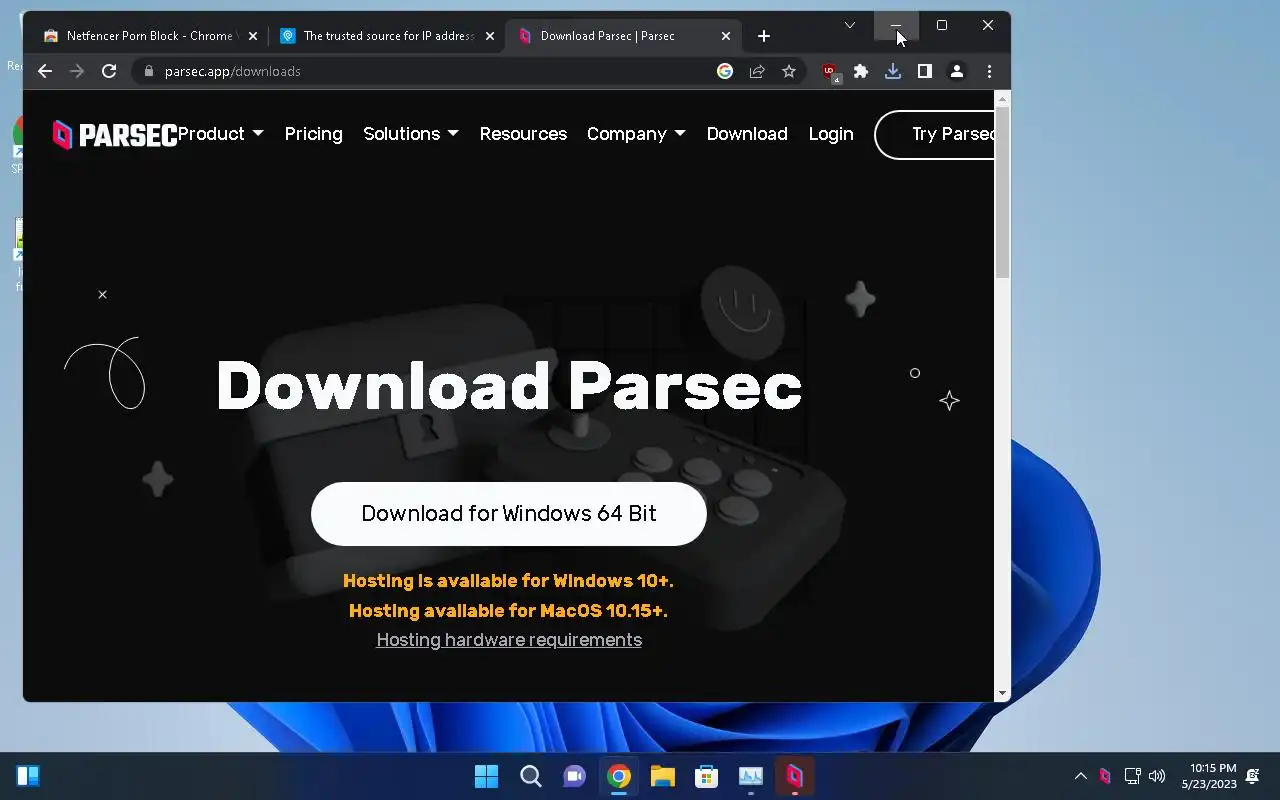The height and width of the screenshot is (800, 1280).
Task: Share this page icon
Action: tap(757, 71)
